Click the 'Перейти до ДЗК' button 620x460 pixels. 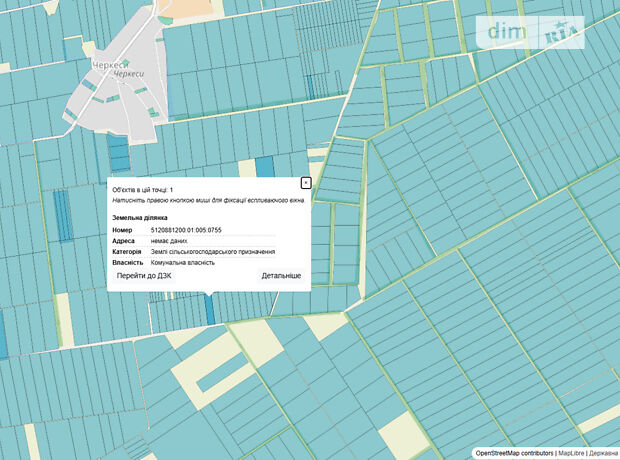pos(146,276)
